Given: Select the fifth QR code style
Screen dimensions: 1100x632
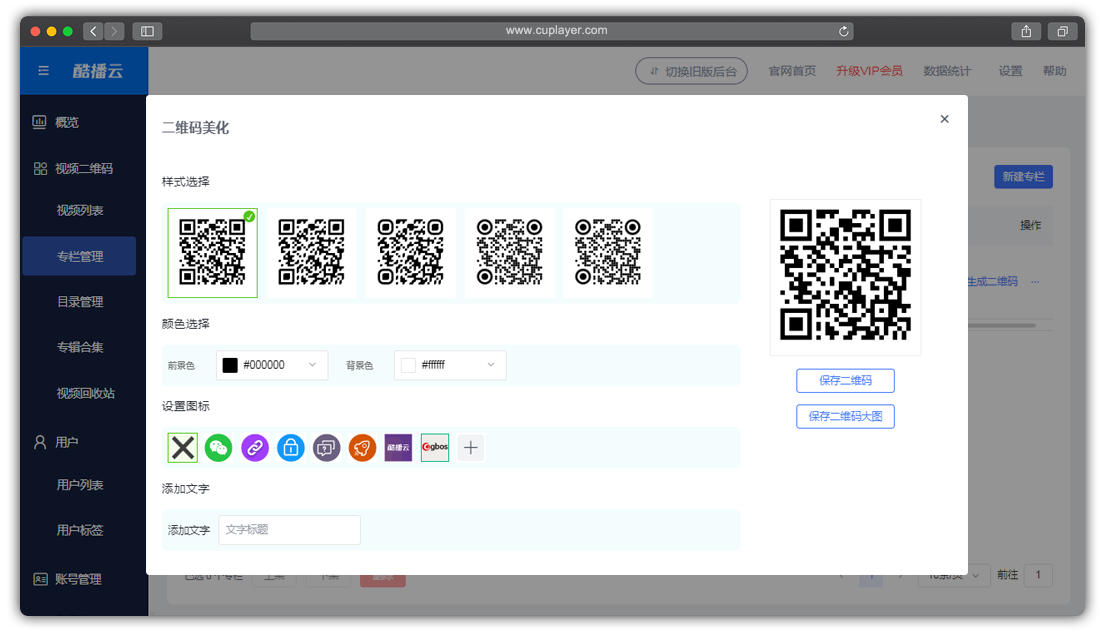Looking at the screenshot, I should pyautogui.click(x=608, y=253).
